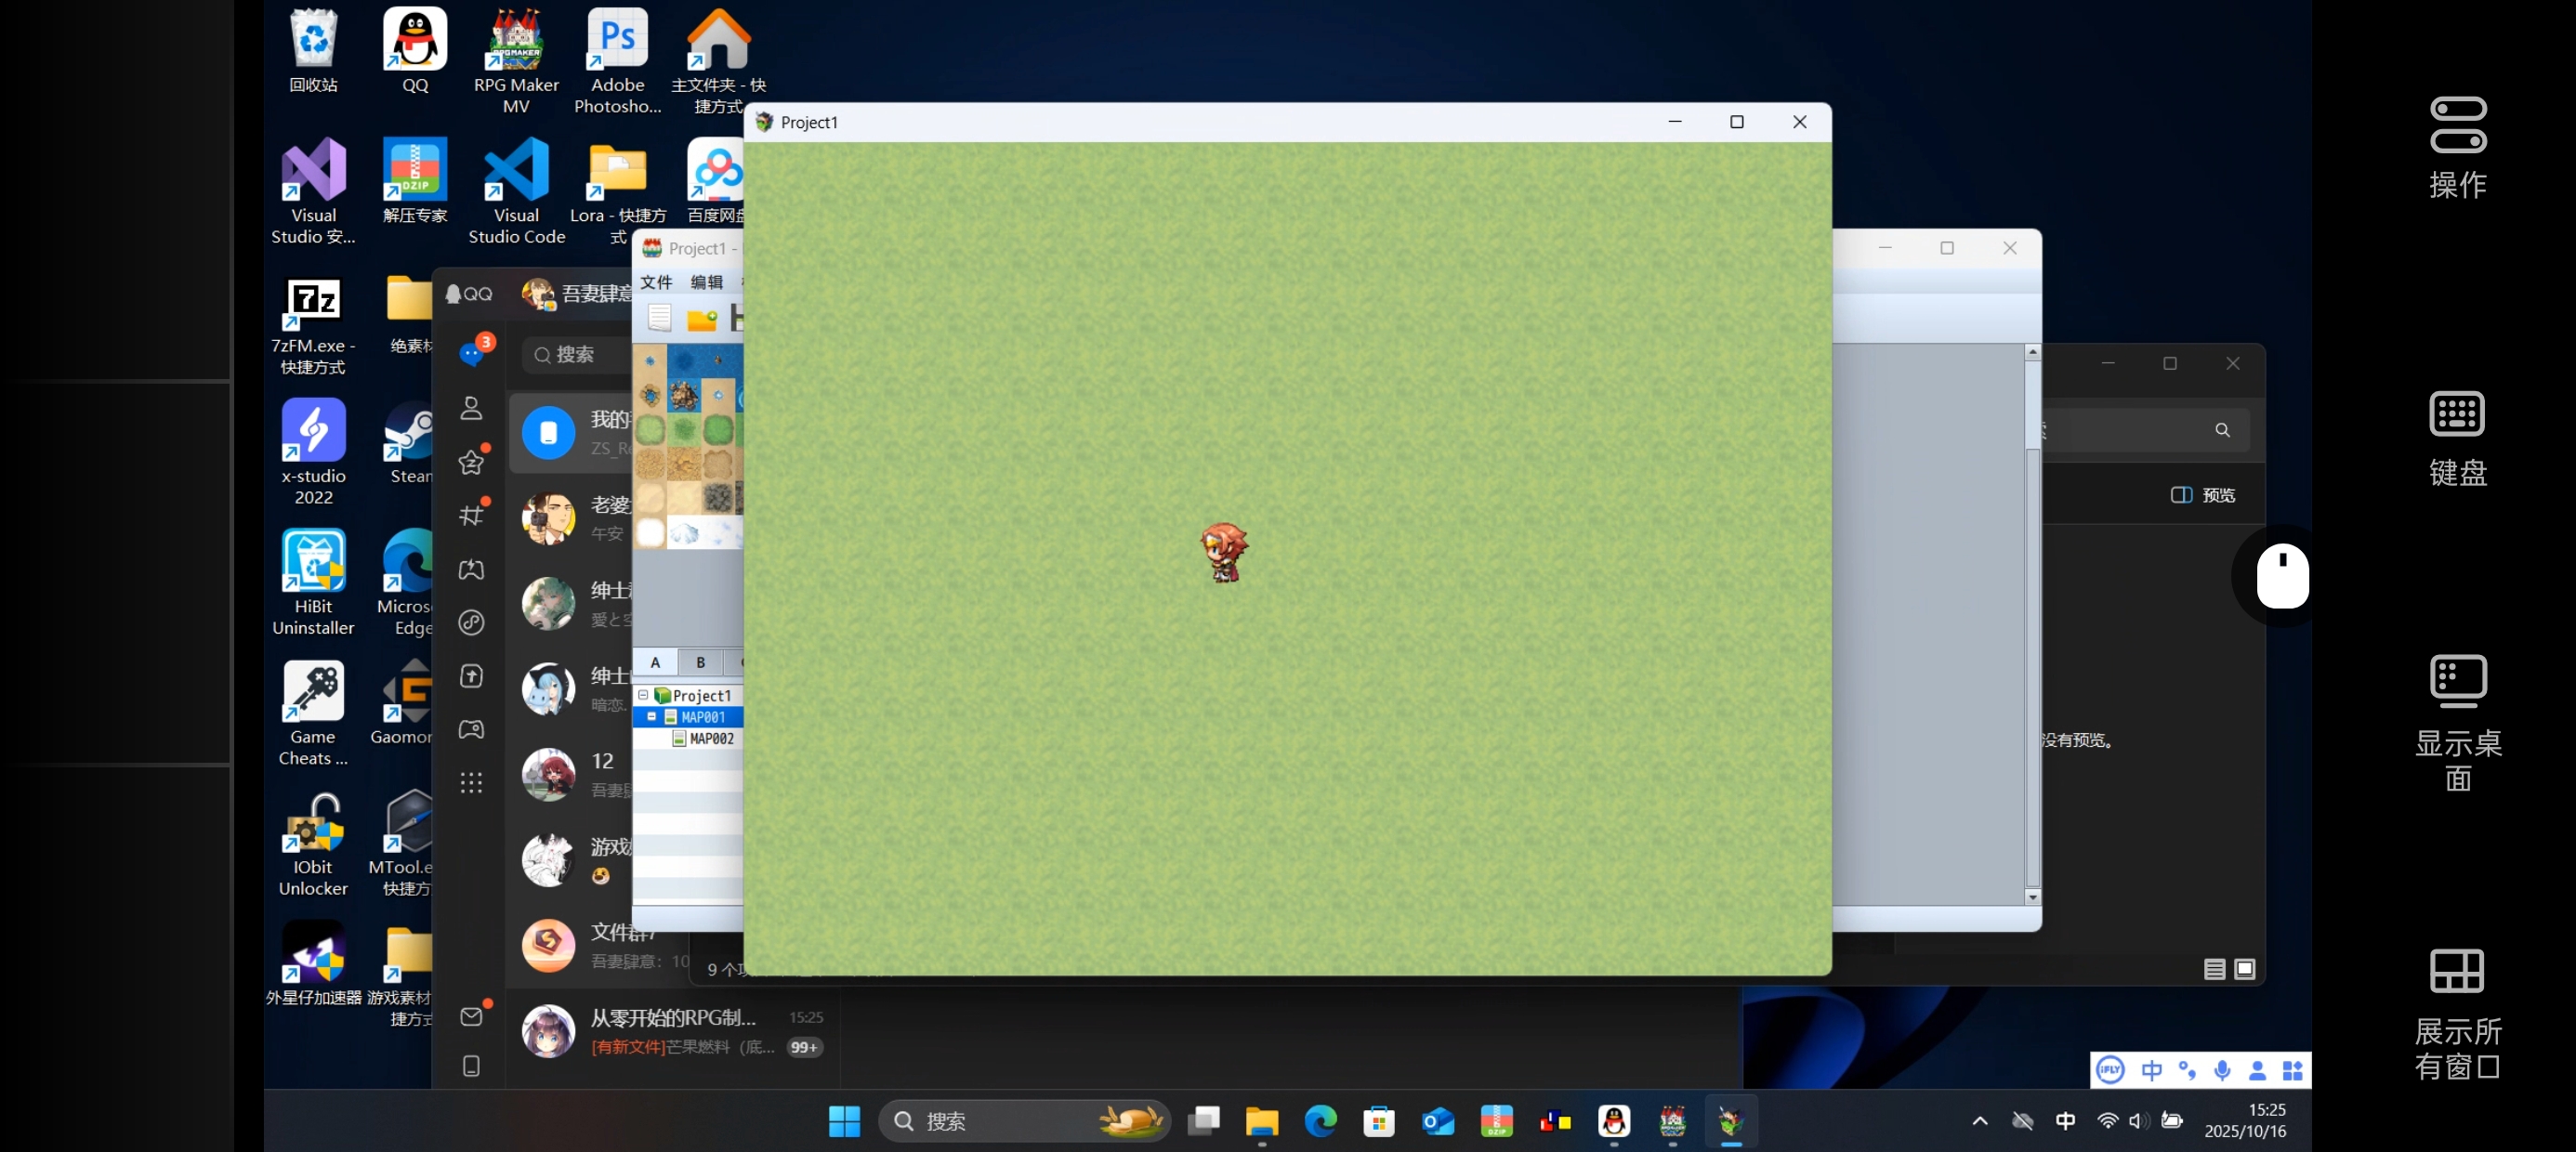Open File Explorer from taskbar
The width and height of the screenshot is (2576, 1152).
coord(1262,1121)
